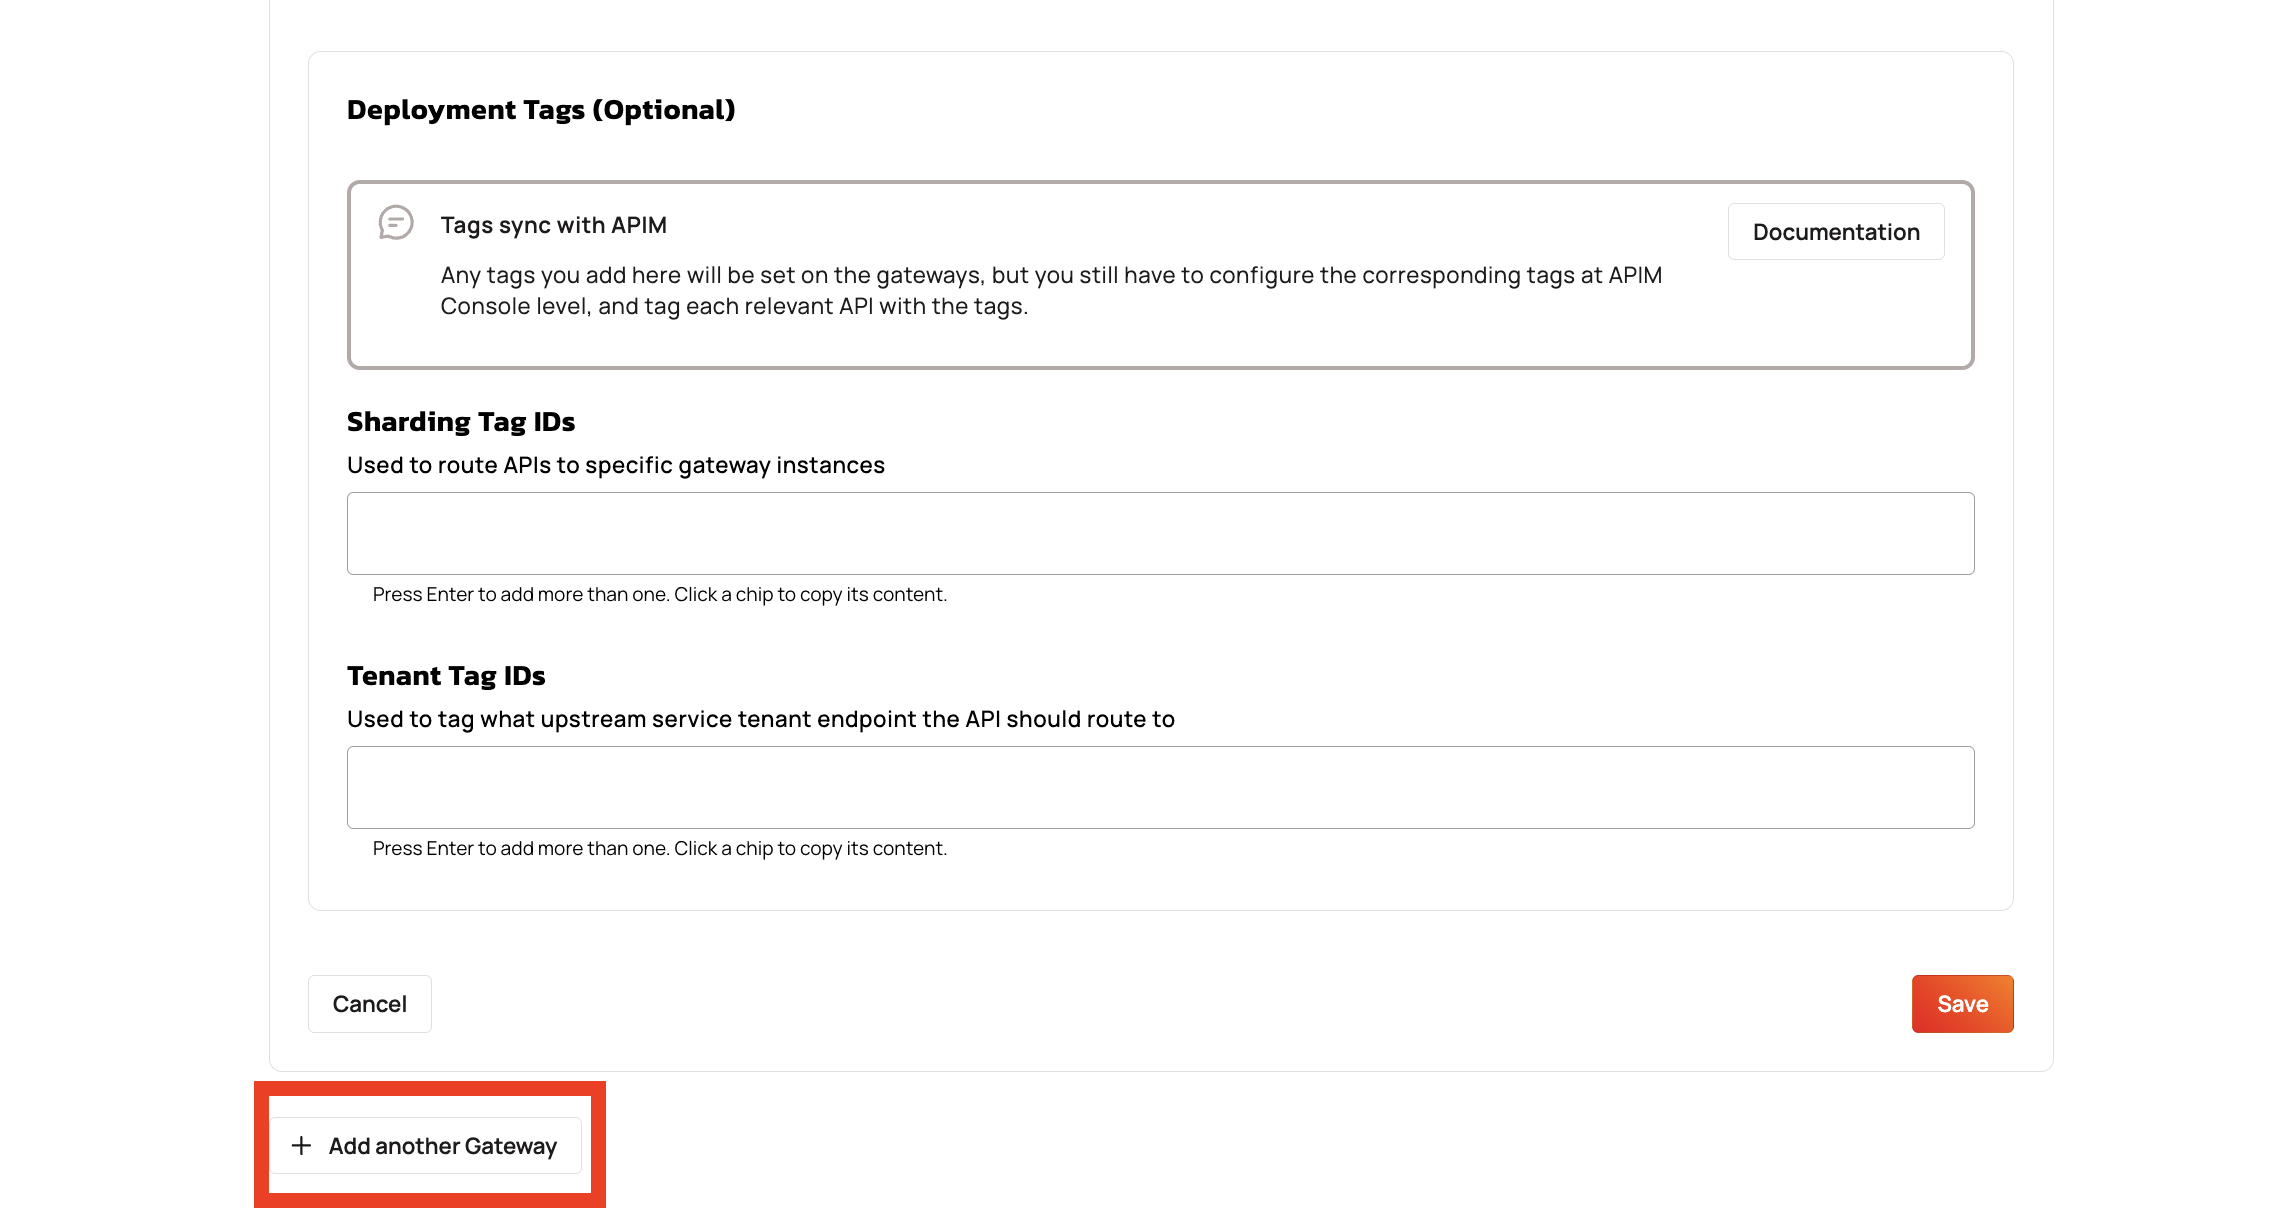The width and height of the screenshot is (2294, 1220).
Task: Cancel the gateway configuration form
Action: (x=369, y=1004)
